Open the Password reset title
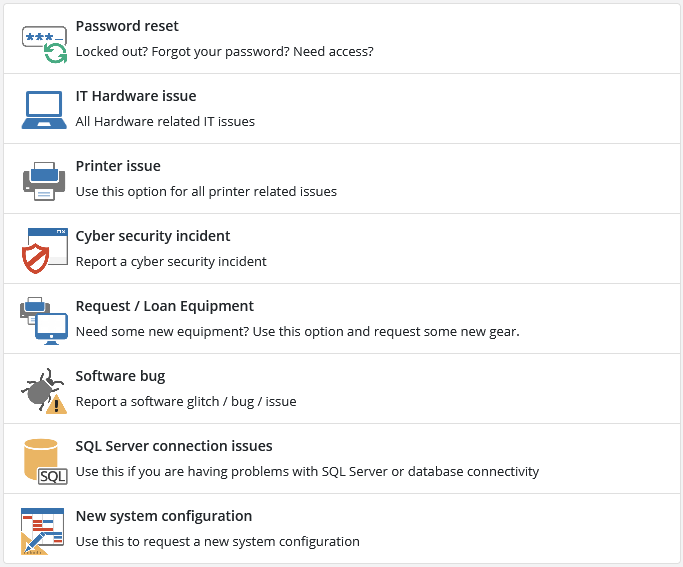The height and width of the screenshot is (567, 683). click(127, 26)
